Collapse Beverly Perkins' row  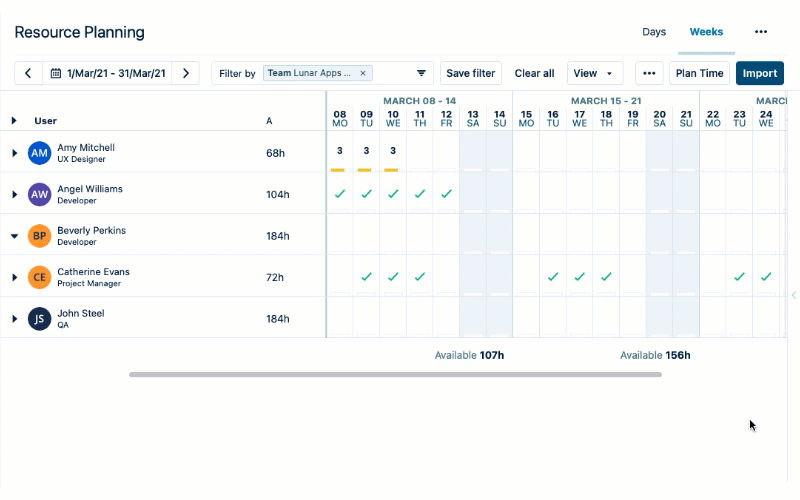pos(14,236)
